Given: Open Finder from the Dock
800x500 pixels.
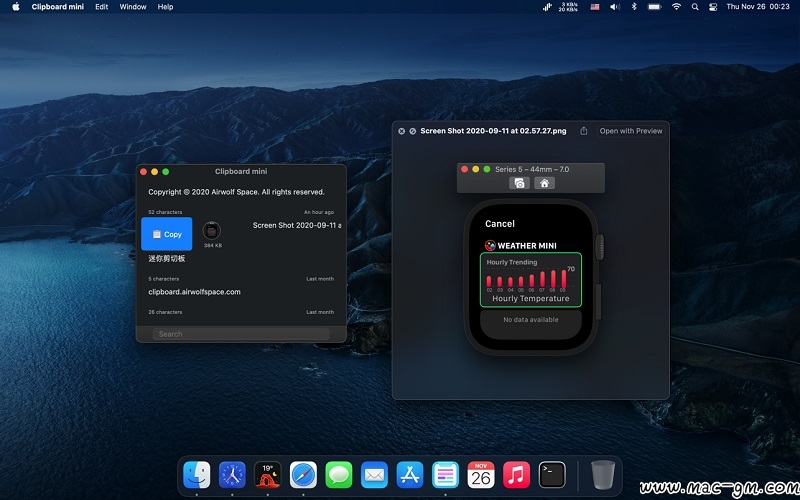Looking at the screenshot, I should [x=196, y=475].
